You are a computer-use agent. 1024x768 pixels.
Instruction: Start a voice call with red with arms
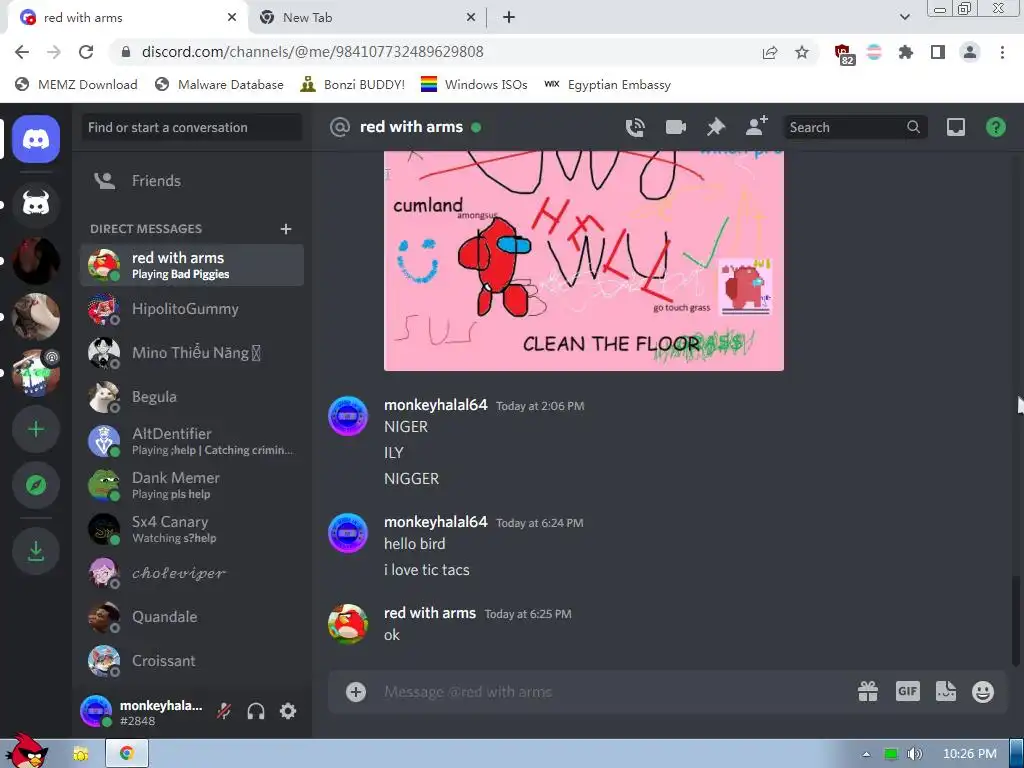click(635, 127)
